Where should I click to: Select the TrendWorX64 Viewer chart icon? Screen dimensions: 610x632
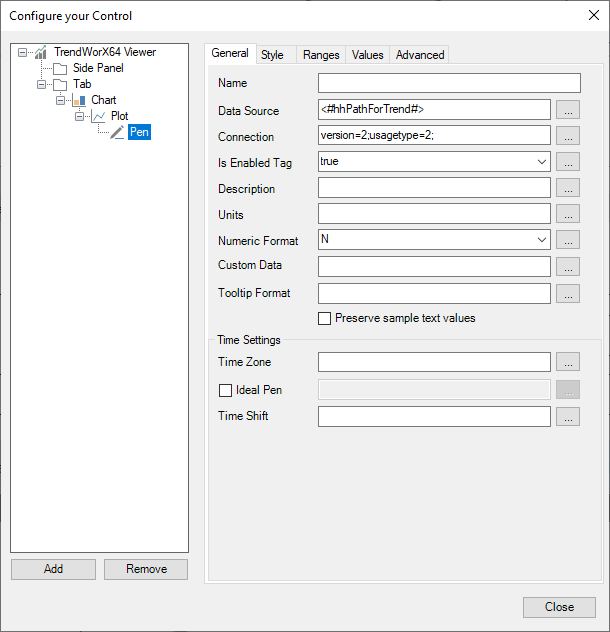pyautogui.click(x=41, y=52)
